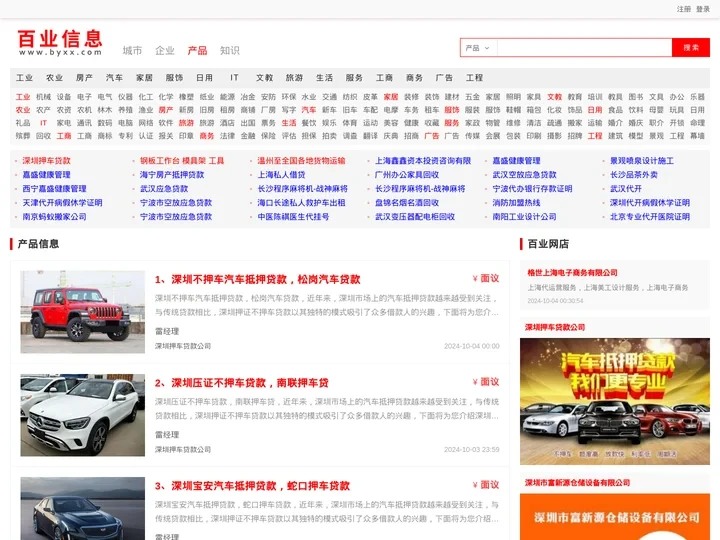Open the 上海鑫鑫资本投资咨询有限 link
The height and width of the screenshot is (540, 720).
(x=423, y=161)
